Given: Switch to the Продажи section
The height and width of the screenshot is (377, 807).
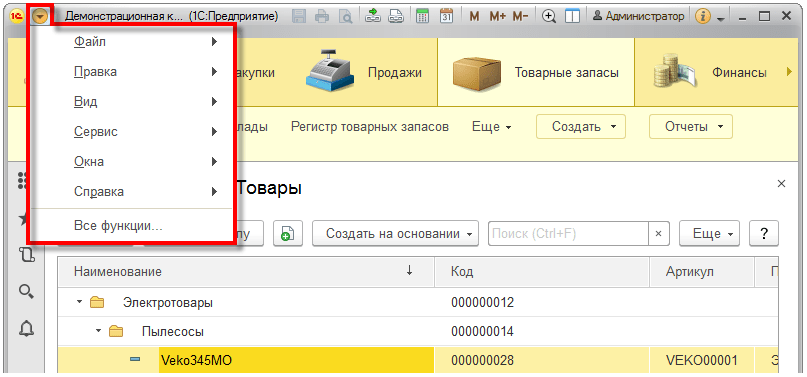Looking at the screenshot, I should tap(363, 73).
